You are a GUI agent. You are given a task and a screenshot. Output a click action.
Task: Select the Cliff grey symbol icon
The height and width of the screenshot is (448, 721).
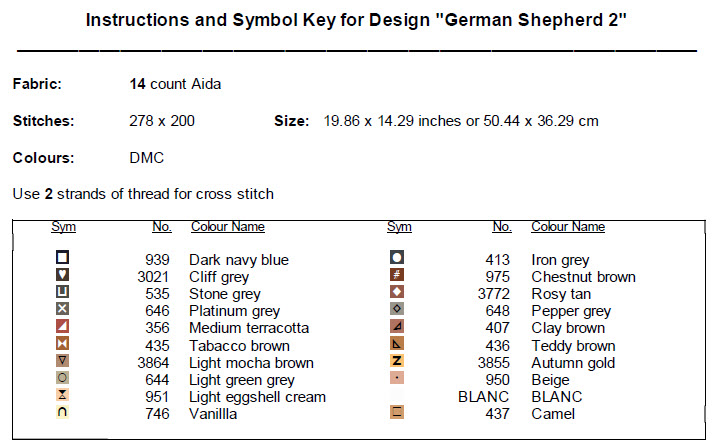click(x=63, y=275)
